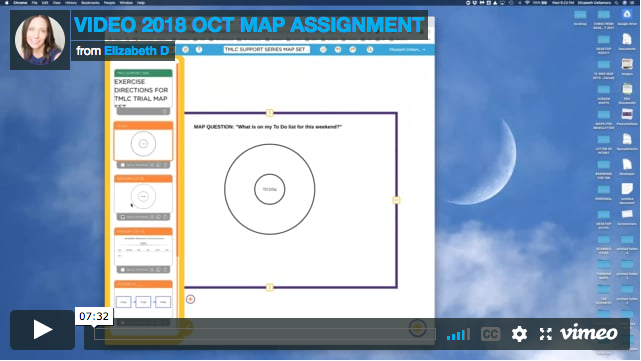The image size is (641, 361).
Task: Tick the checkbox under the table-style map thumbnail
Action: 123,270
